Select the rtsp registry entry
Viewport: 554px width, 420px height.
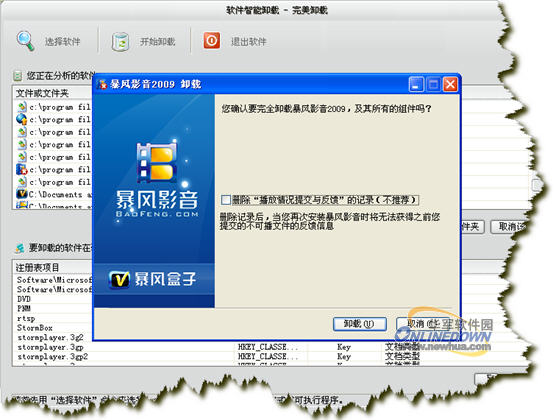click(26, 318)
